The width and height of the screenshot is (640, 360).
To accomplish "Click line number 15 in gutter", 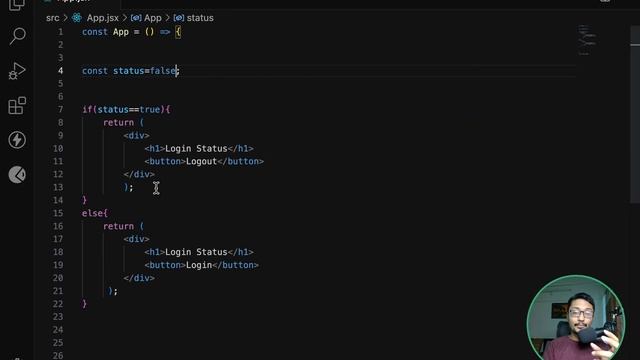I will coord(58,213).
